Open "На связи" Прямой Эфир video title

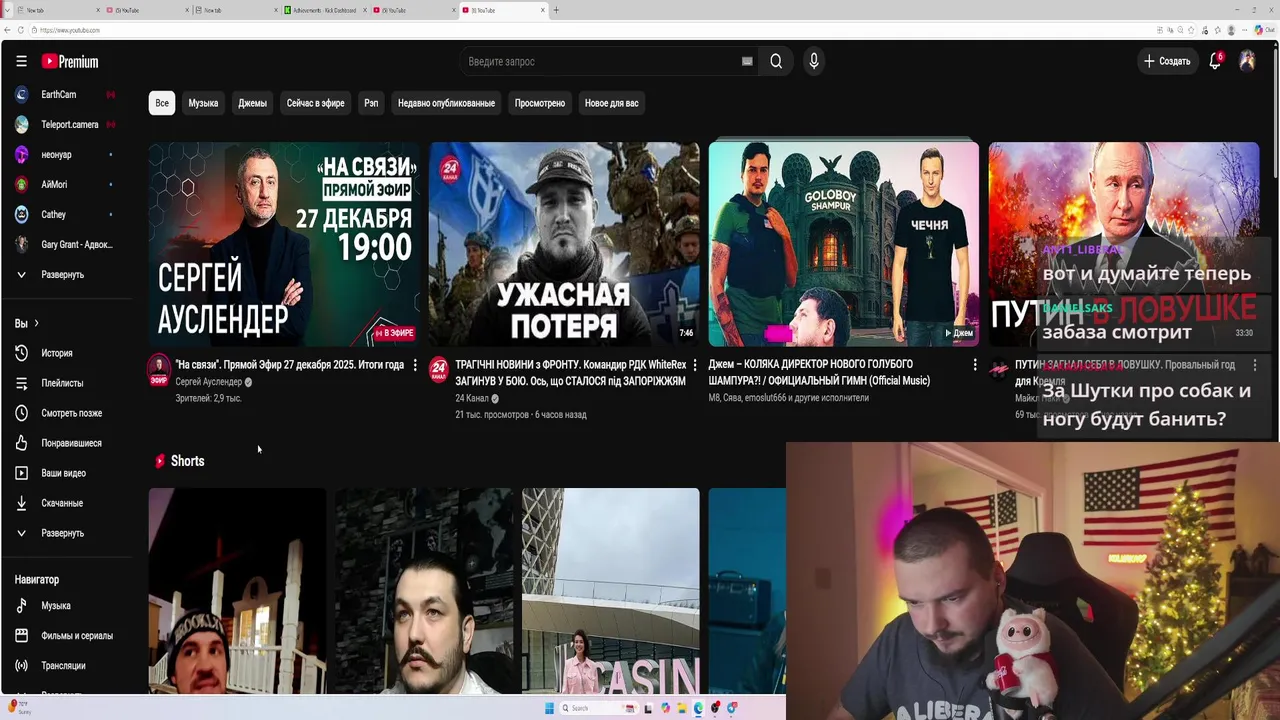tap(290, 365)
